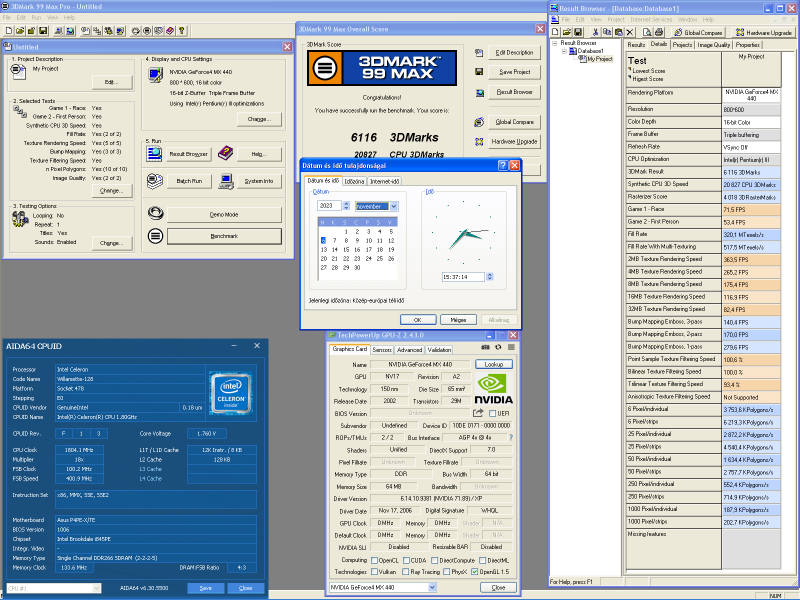Toggle OpenCL checkbox in GPU-Z
This screenshot has width=800, height=600.
pos(374,560)
